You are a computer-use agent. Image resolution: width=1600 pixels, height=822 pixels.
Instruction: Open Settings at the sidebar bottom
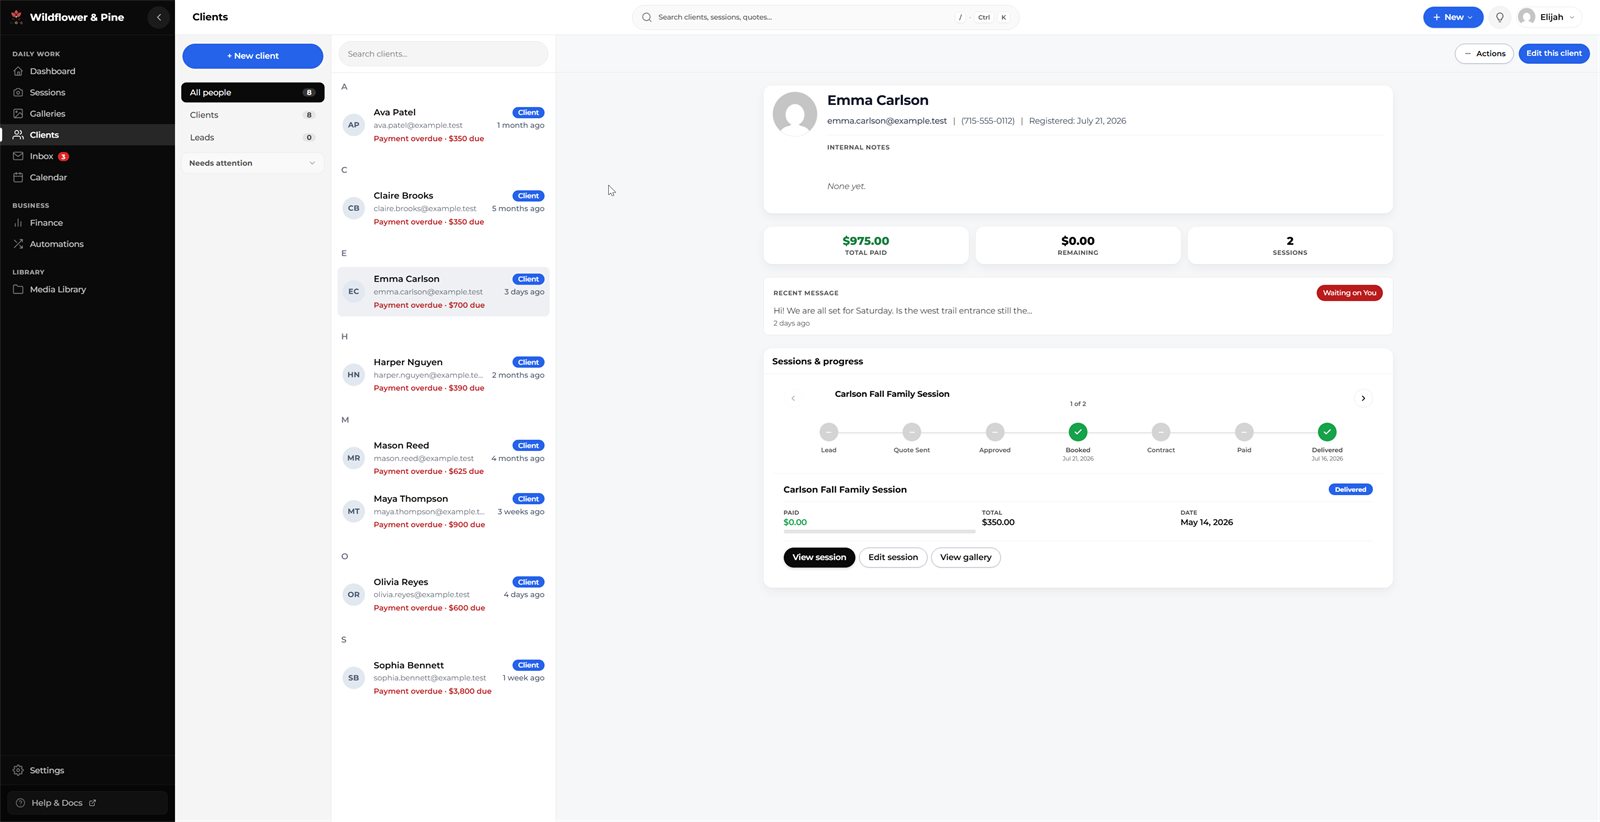(x=87, y=770)
